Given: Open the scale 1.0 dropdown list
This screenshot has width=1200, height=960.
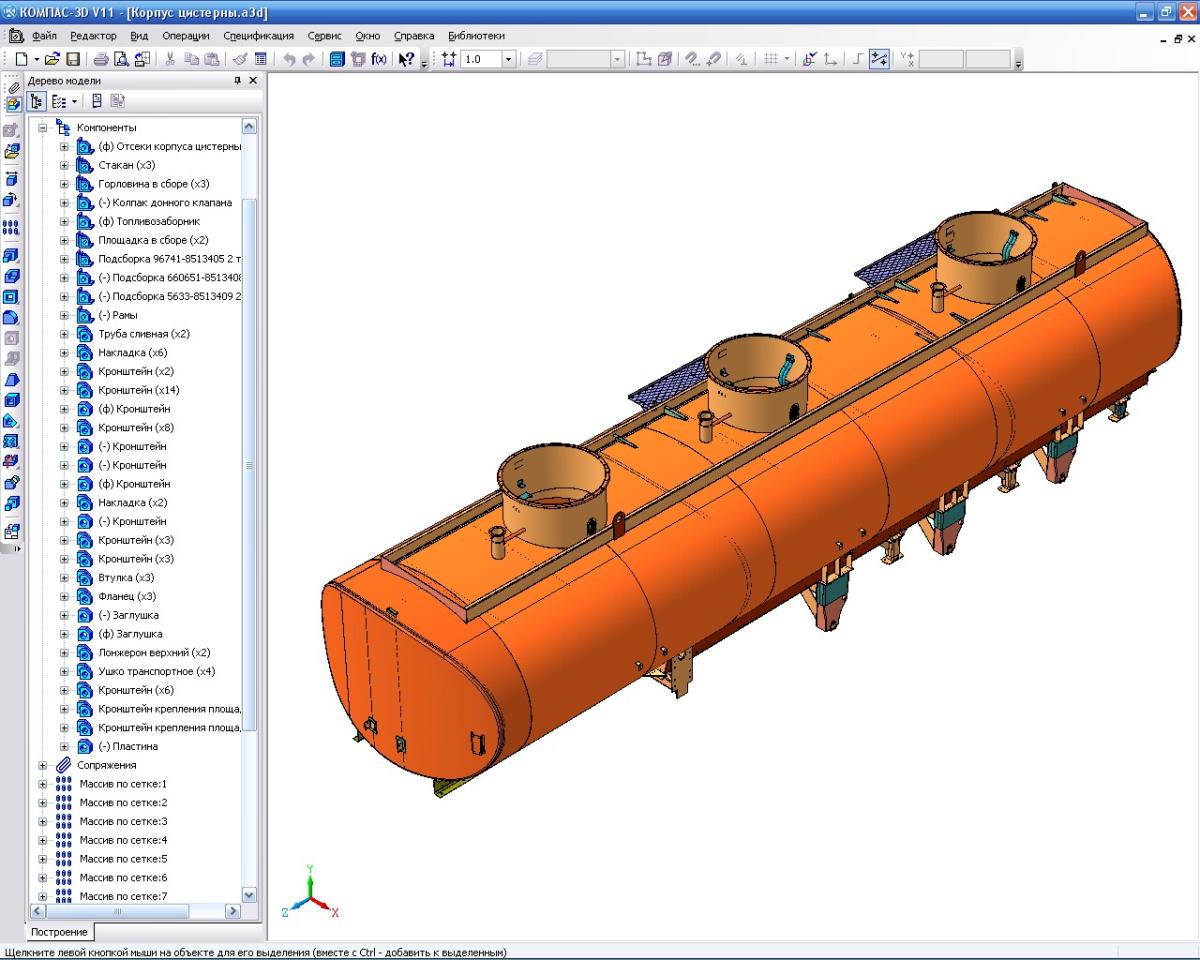Looking at the screenshot, I should (509, 60).
